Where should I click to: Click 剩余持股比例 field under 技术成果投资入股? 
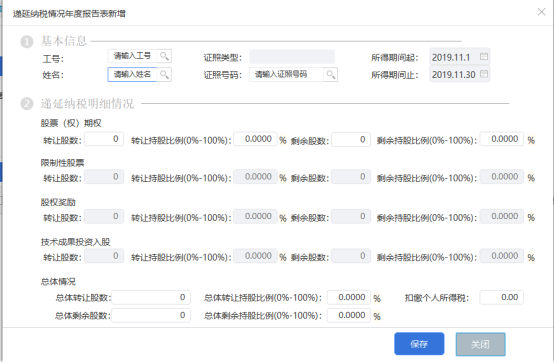pyautogui.click(x=502, y=256)
